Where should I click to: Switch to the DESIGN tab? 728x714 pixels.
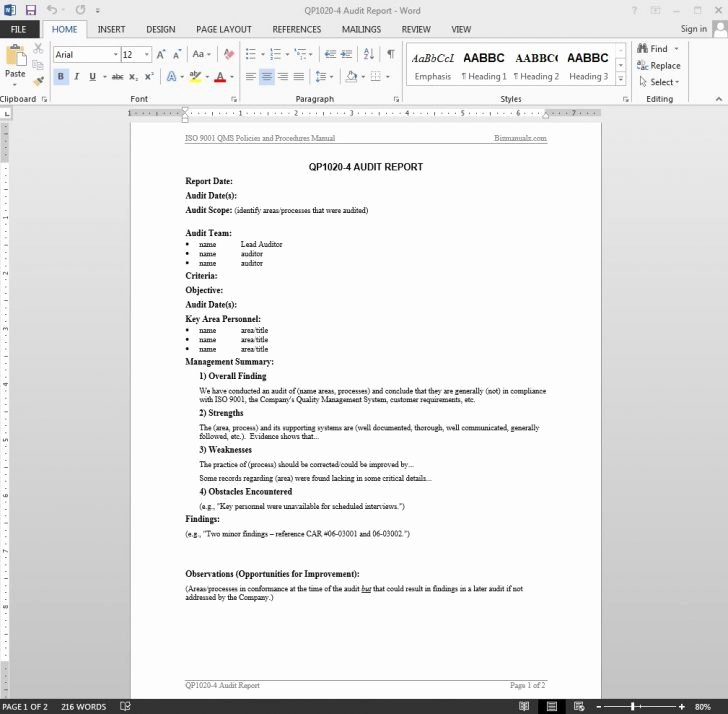coord(161,29)
